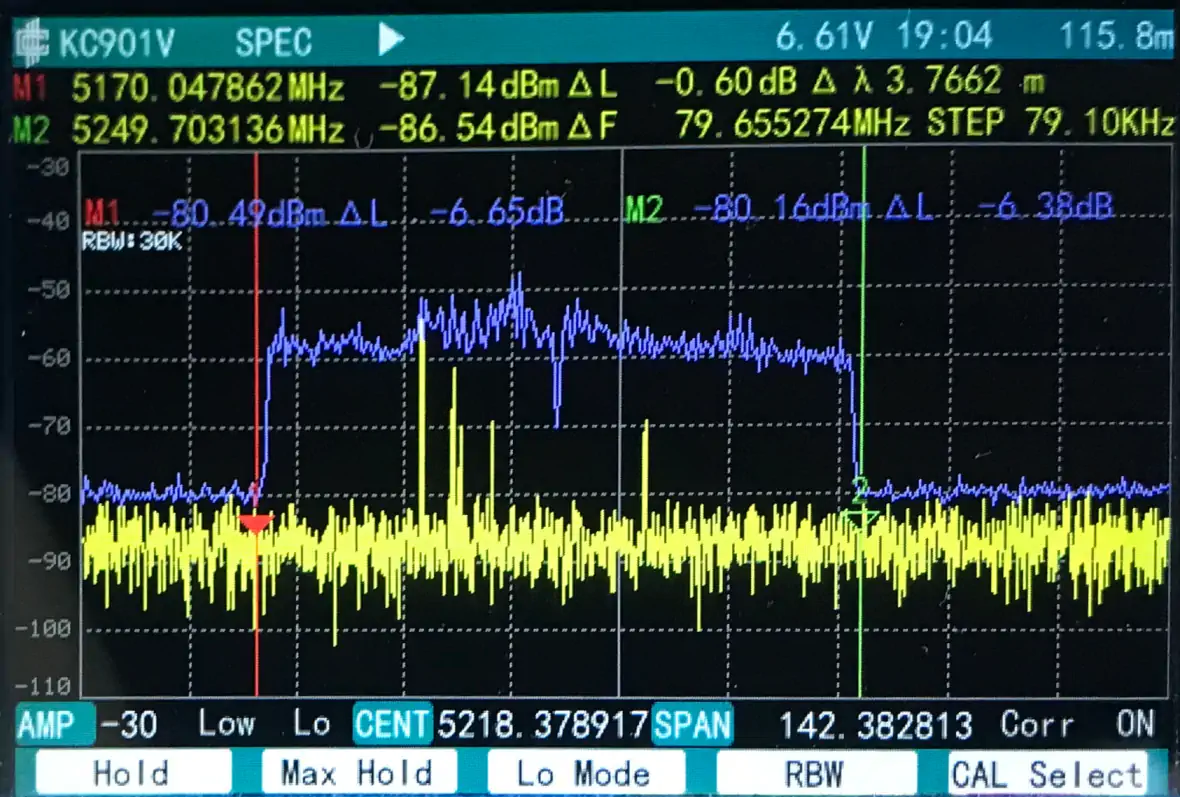Open the Lo Mode softkey
1180x797 pixels.
click(x=584, y=773)
